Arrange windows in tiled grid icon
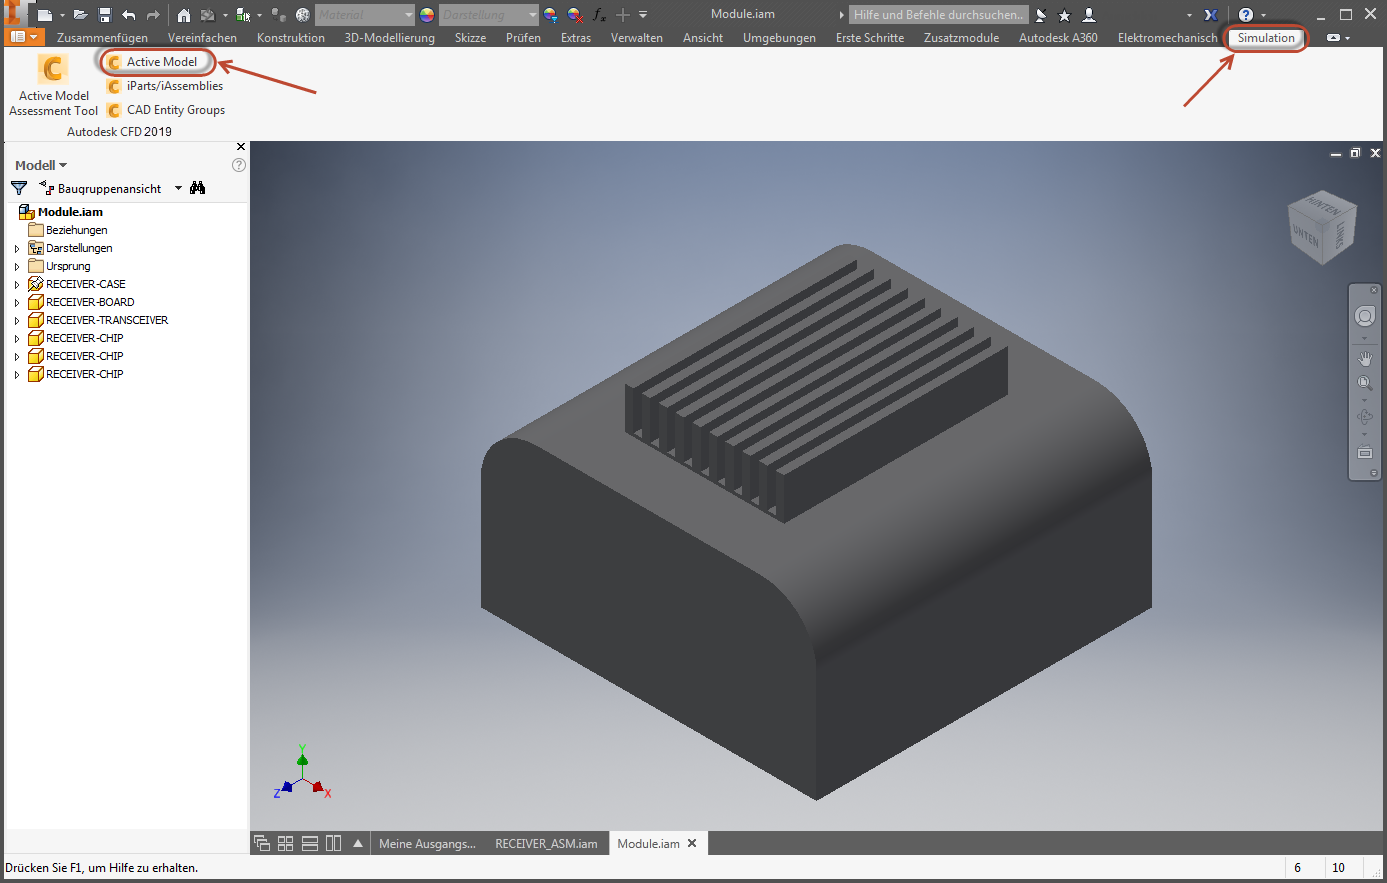The height and width of the screenshot is (883, 1387). coord(286,843)
